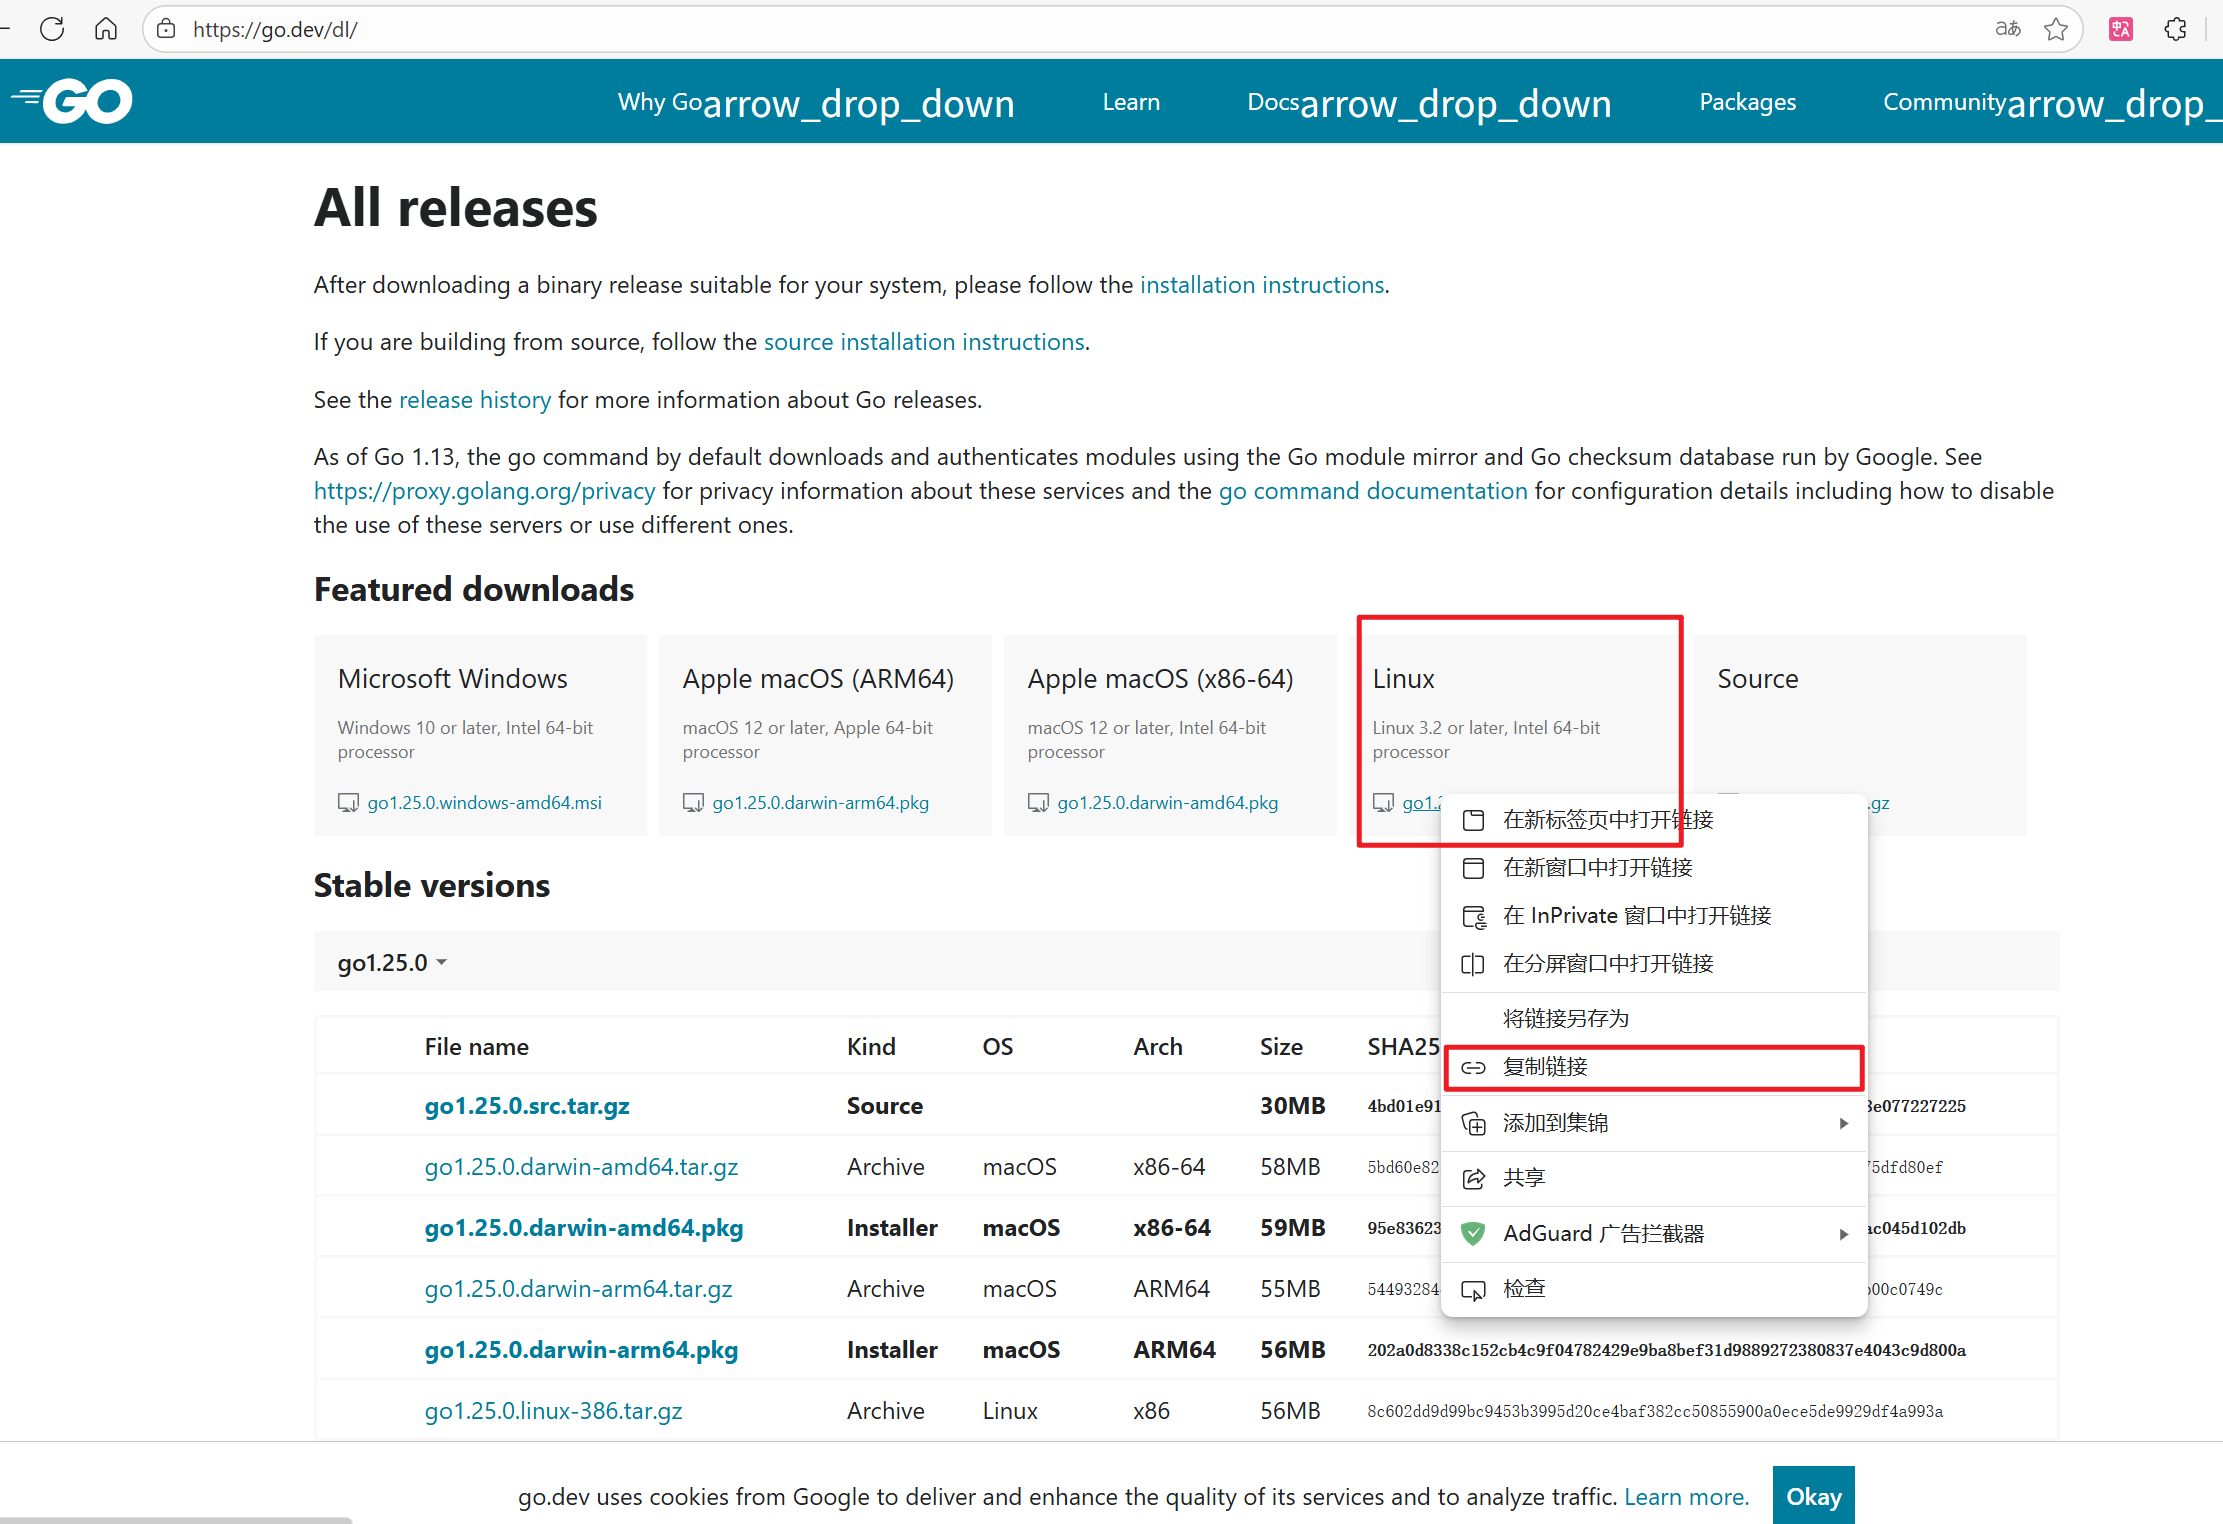Choose 复制链接 from context menu

pos(1654,1067)
